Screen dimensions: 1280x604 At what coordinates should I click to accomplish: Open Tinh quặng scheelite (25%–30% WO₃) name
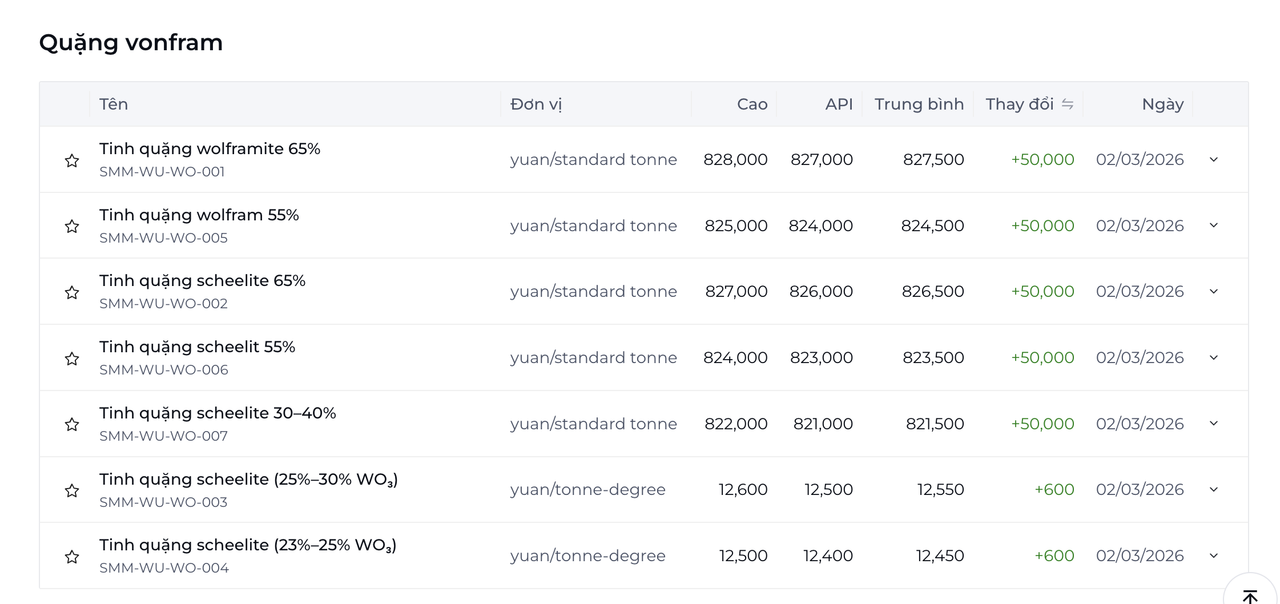(x=248, y=479)
